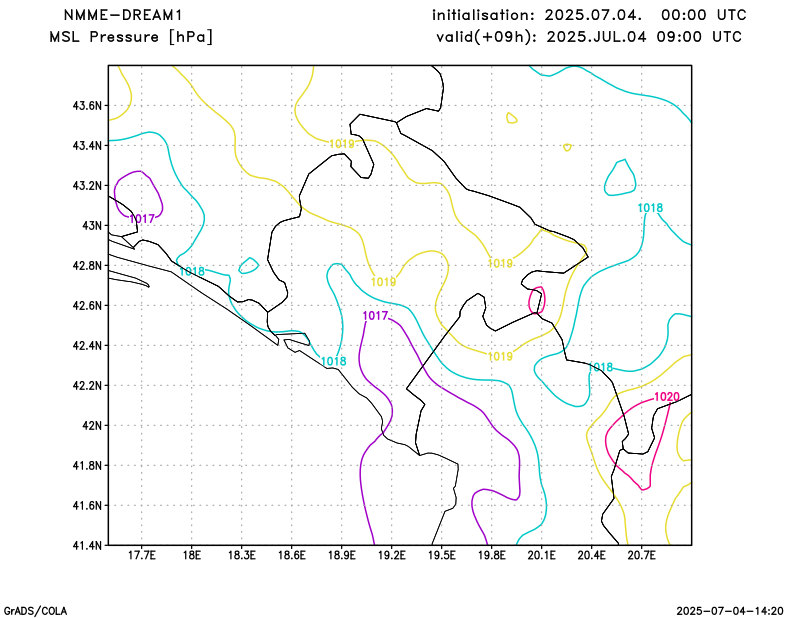This screenshot has height=618, width=800.
Task: Select the 42.4N latitude label
Action: (88, 345)
